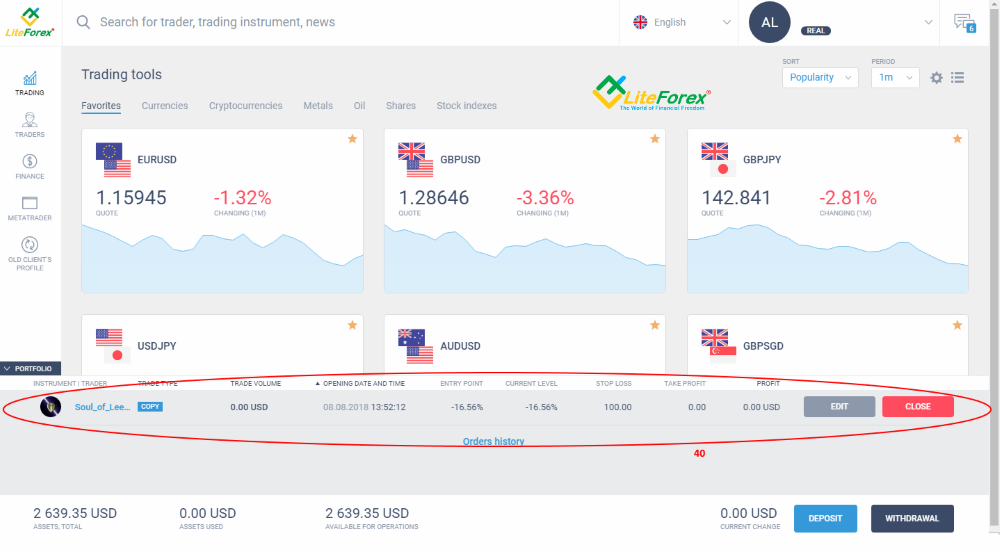The image size is (1000, 550).
Task: Open the Traders section in sidebar
Action: coord(30,125)
